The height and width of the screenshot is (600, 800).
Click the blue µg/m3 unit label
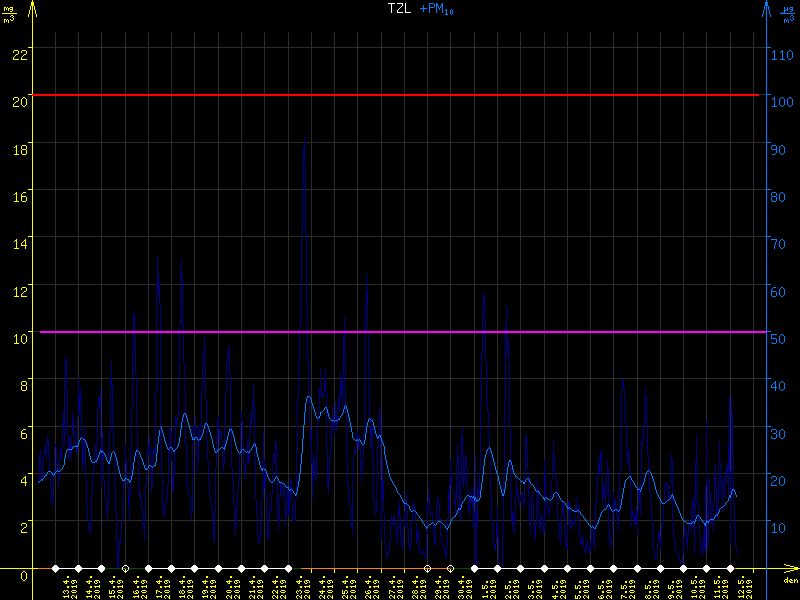(787, 13)
